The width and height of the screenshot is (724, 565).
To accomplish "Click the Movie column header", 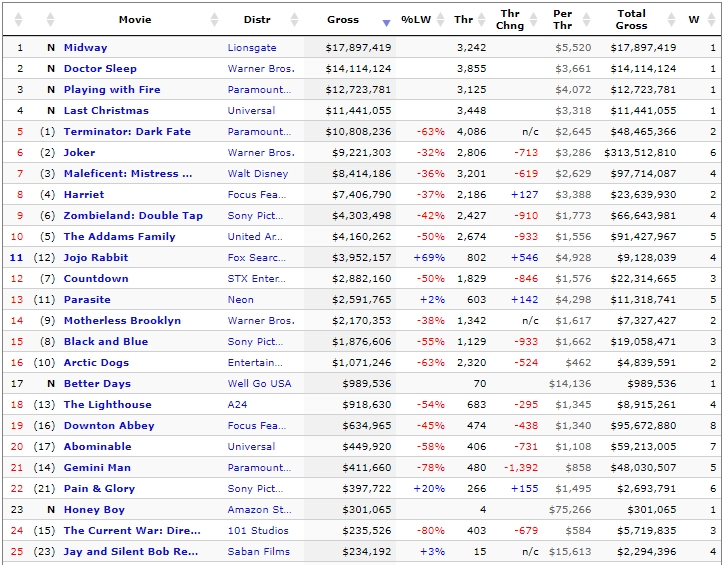I will pos(135,19).
